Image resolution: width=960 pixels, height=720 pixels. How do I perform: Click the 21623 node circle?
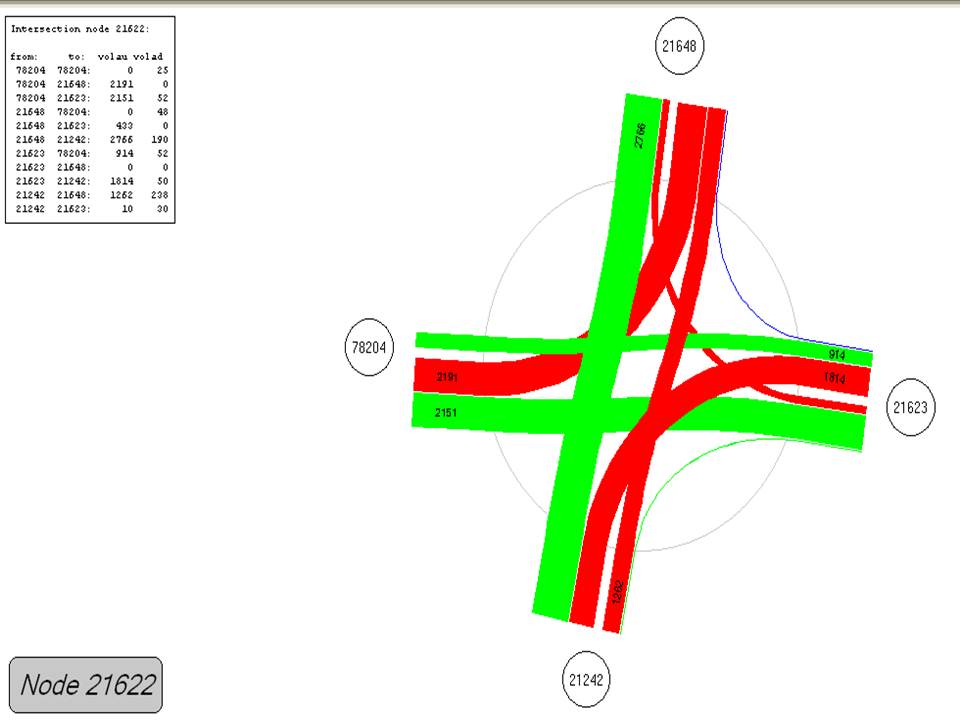[x=911, y=408]
